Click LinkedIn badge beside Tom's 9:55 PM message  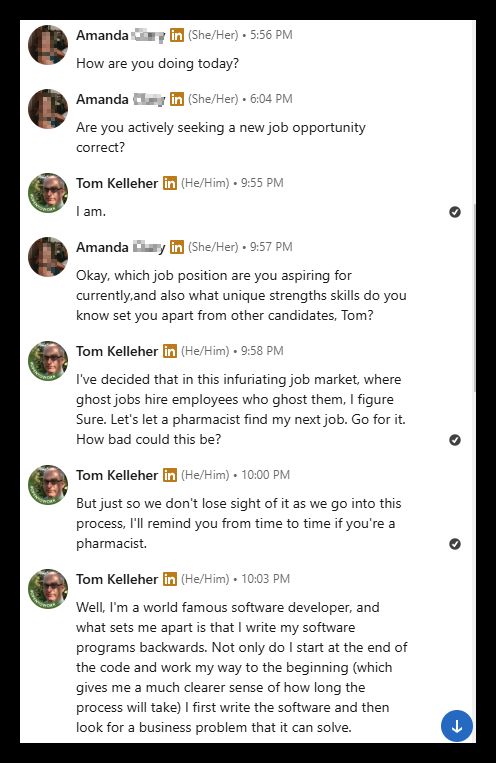(x=169, y=183)
